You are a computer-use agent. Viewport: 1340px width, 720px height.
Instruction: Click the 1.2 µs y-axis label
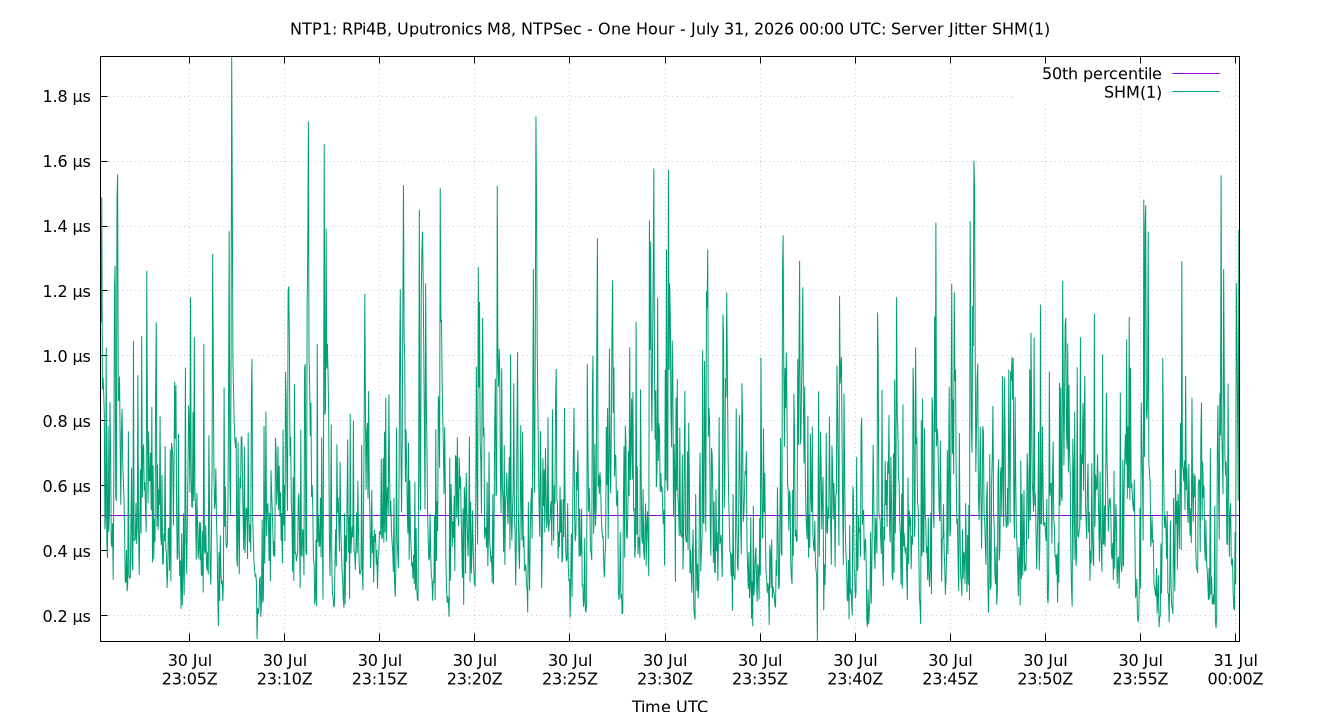click(68, 292)
